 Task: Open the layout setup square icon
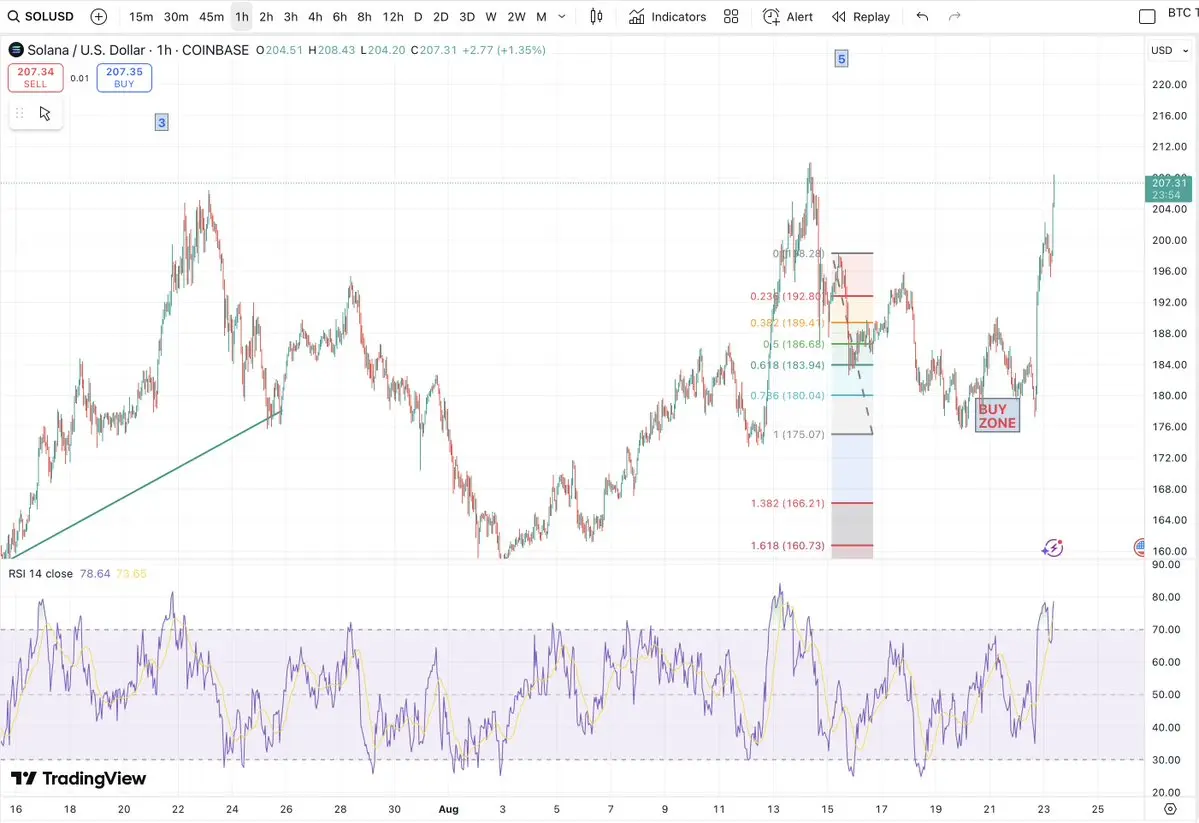[1147, 16]
